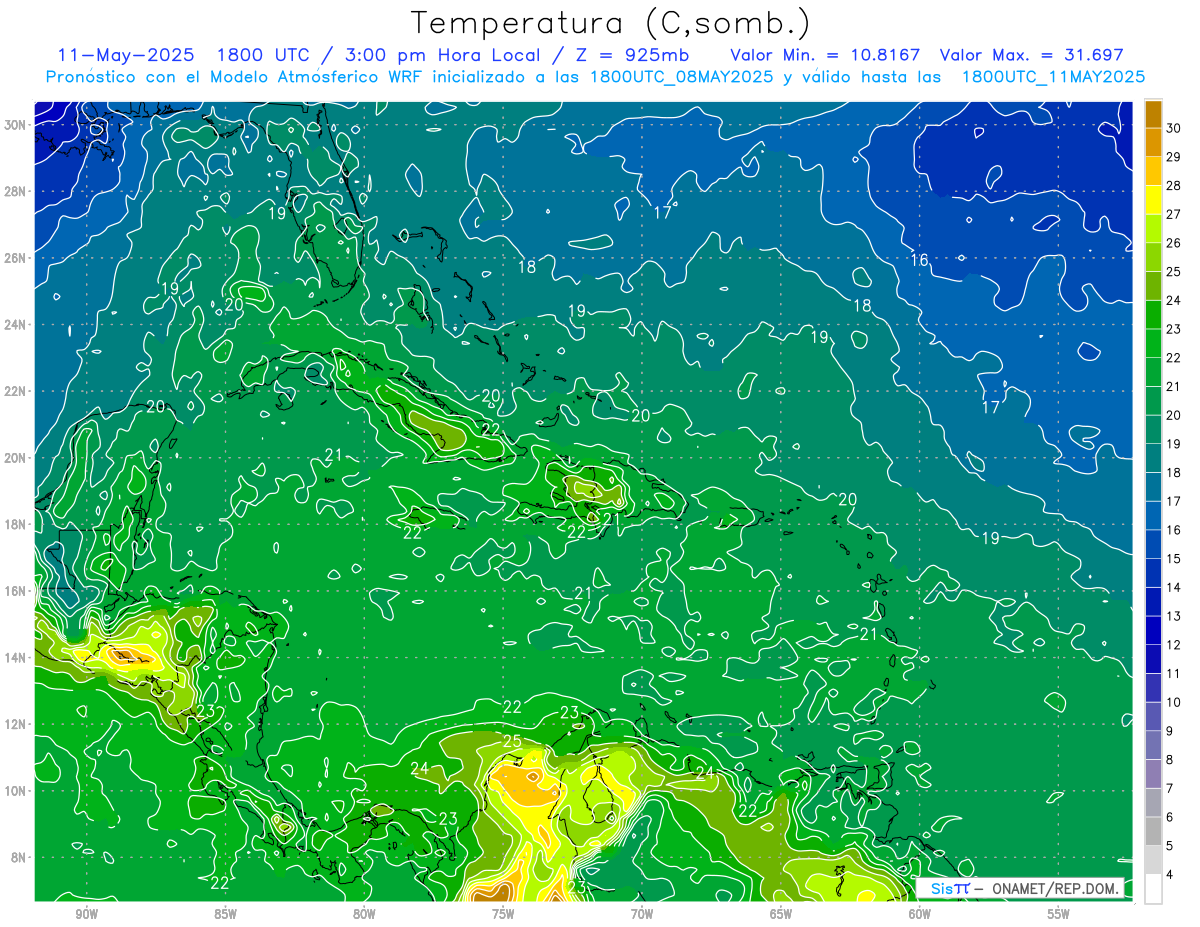Screen dimensions: 1200x927
Task: Click the latitude axis label "12N"
Action: [x=15, y=724]
